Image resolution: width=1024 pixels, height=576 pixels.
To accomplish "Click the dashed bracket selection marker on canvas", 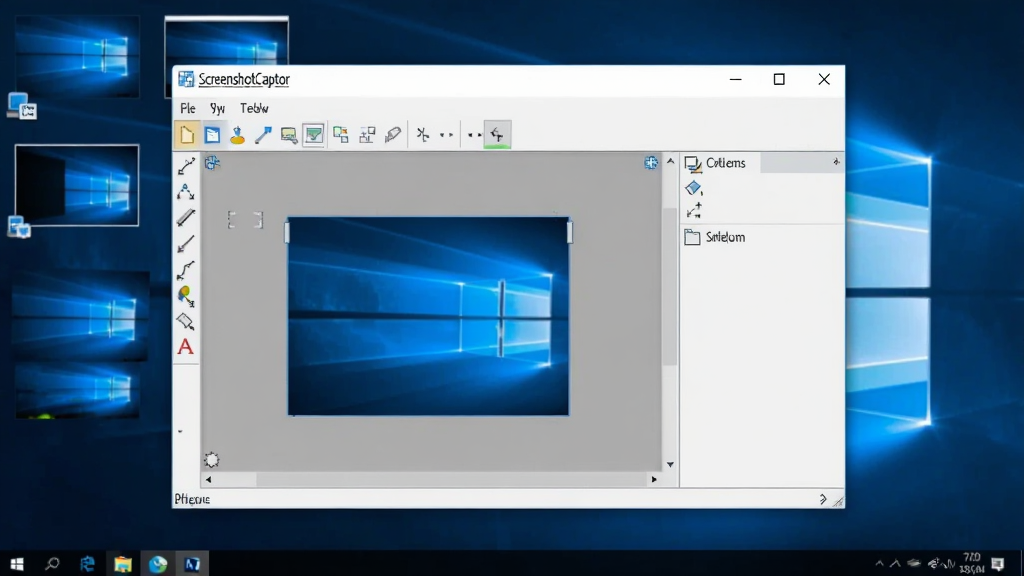I will tap(246, 220).
